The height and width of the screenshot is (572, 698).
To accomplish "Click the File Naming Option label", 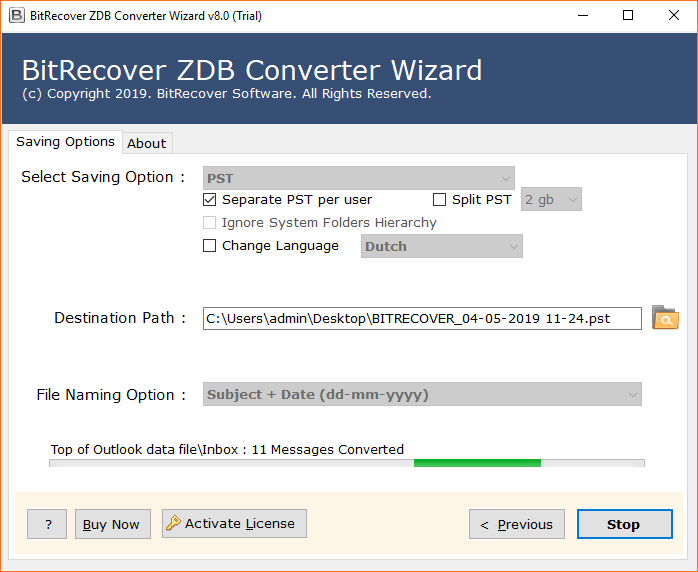I will pos(111,395).
